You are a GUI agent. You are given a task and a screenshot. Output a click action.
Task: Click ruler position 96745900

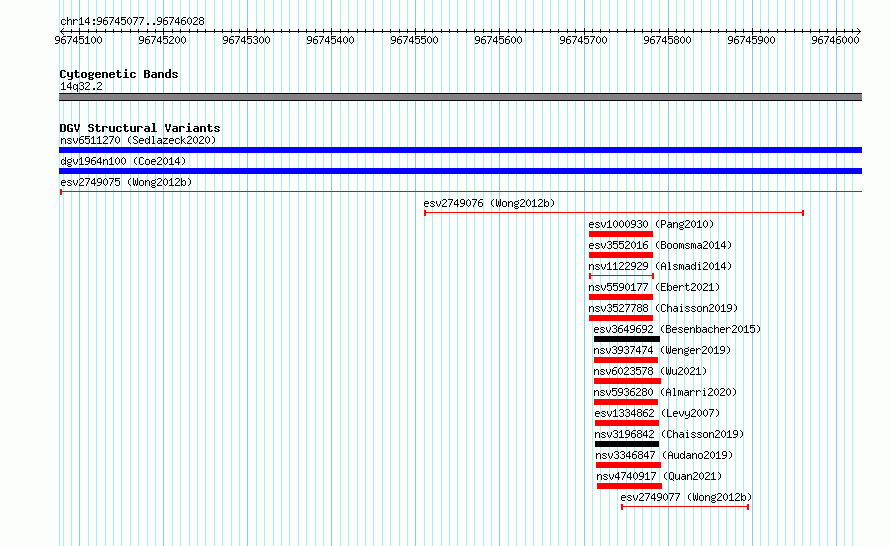coord(752,40)
